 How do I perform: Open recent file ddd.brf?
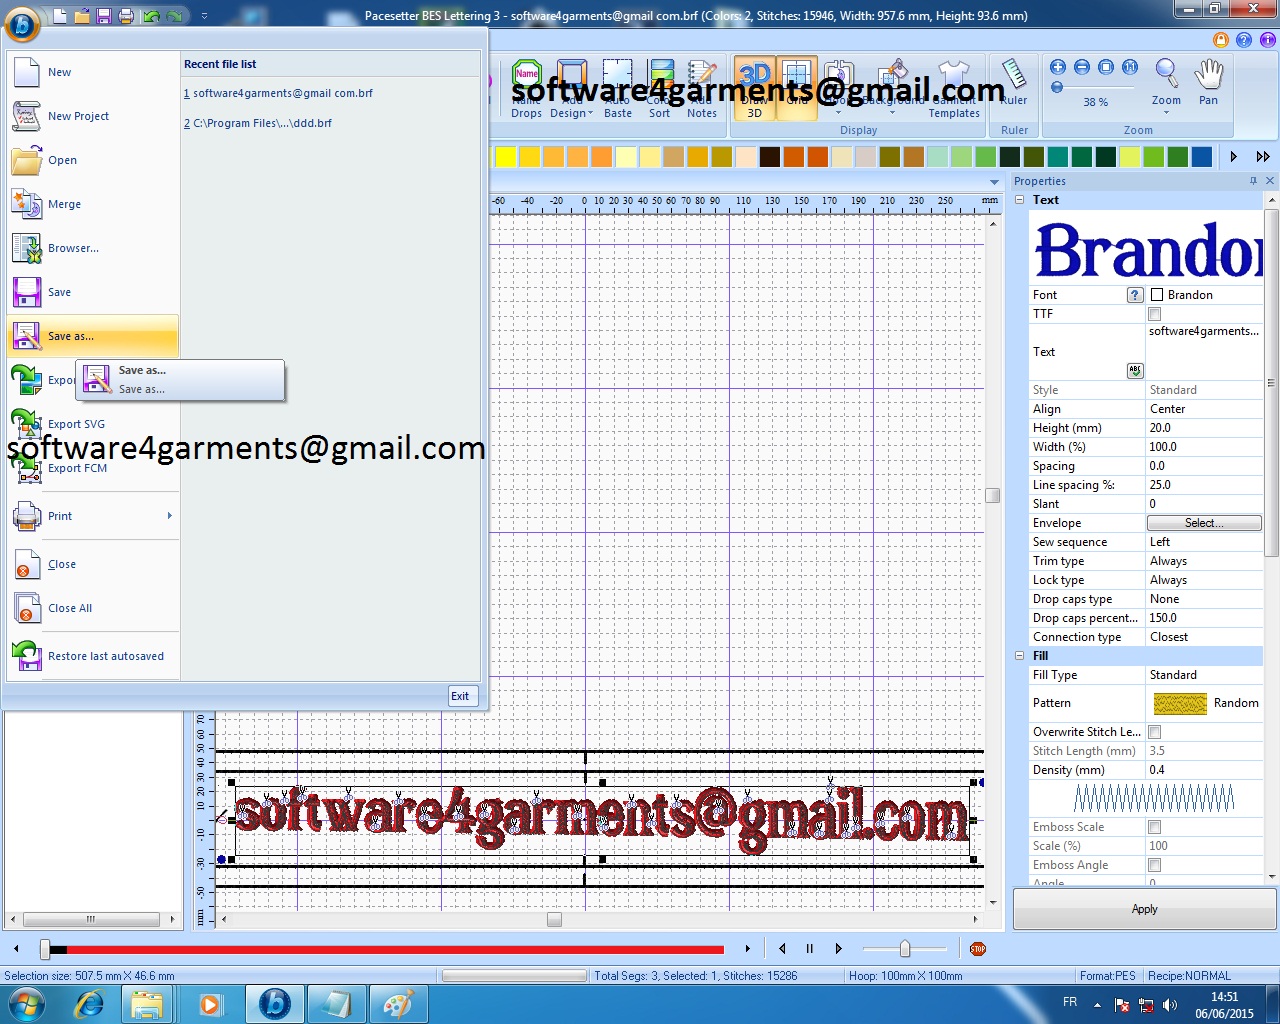258,123
